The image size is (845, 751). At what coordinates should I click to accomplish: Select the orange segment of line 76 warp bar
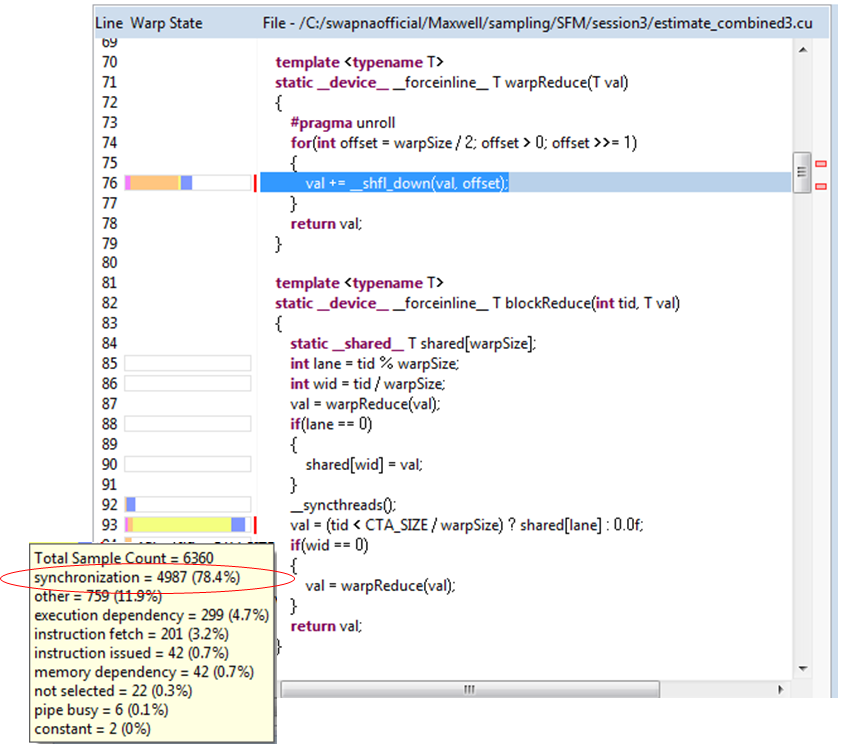pyautogui.click(x=154, y=183)
